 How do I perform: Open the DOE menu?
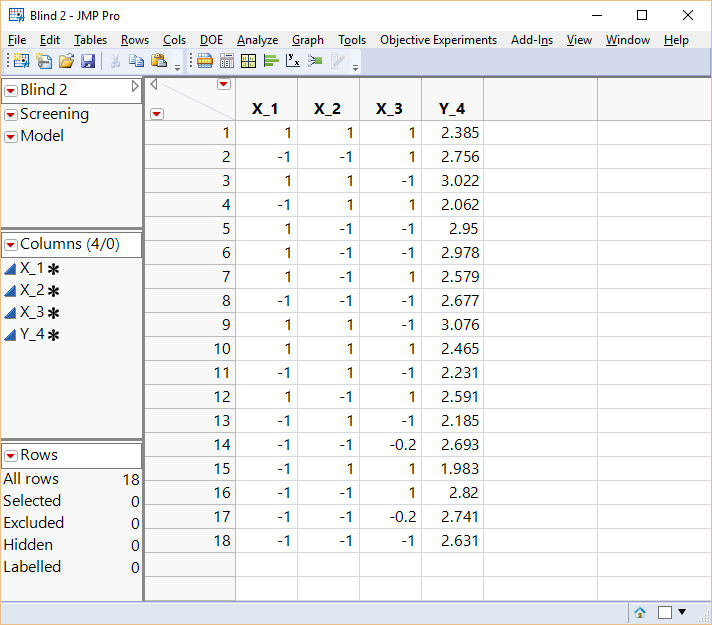tap(211, 40)
